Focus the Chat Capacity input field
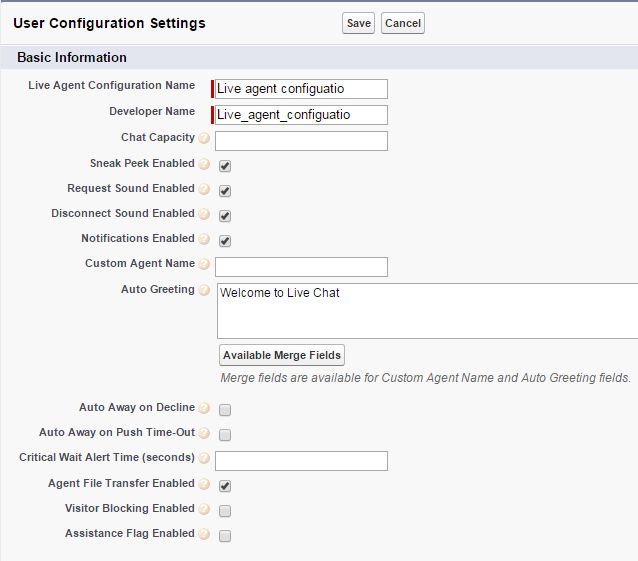This screenshot has height=561, width=638. click(x=300, y=140)
